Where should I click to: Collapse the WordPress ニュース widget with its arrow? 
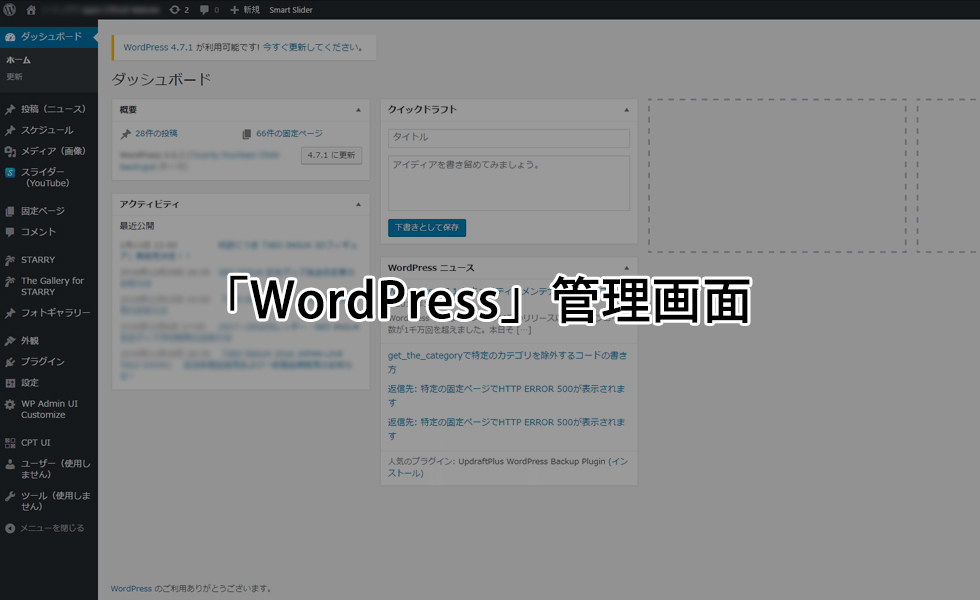pos(626,268)
